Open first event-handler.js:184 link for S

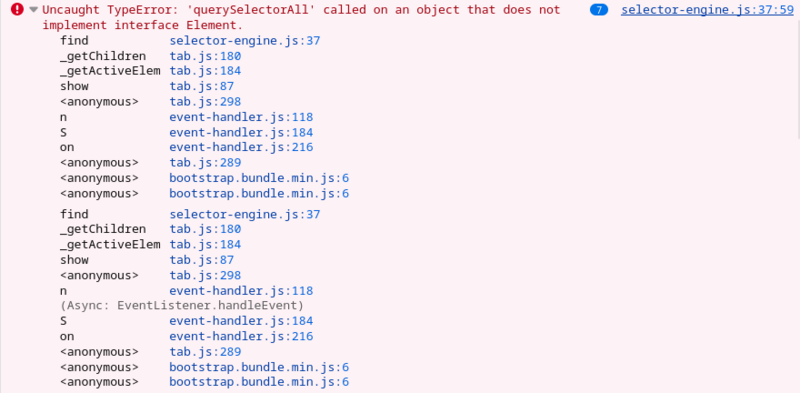241,133
